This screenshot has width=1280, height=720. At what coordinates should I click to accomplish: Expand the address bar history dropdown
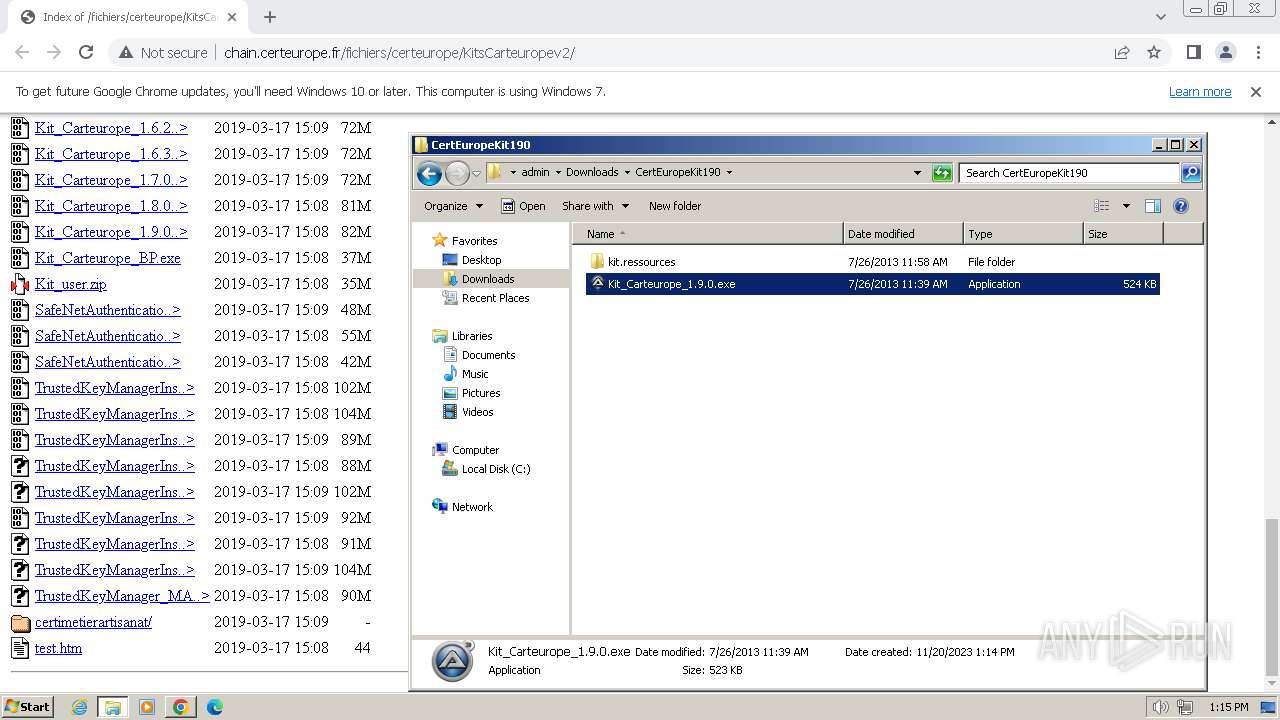point(917,173)
